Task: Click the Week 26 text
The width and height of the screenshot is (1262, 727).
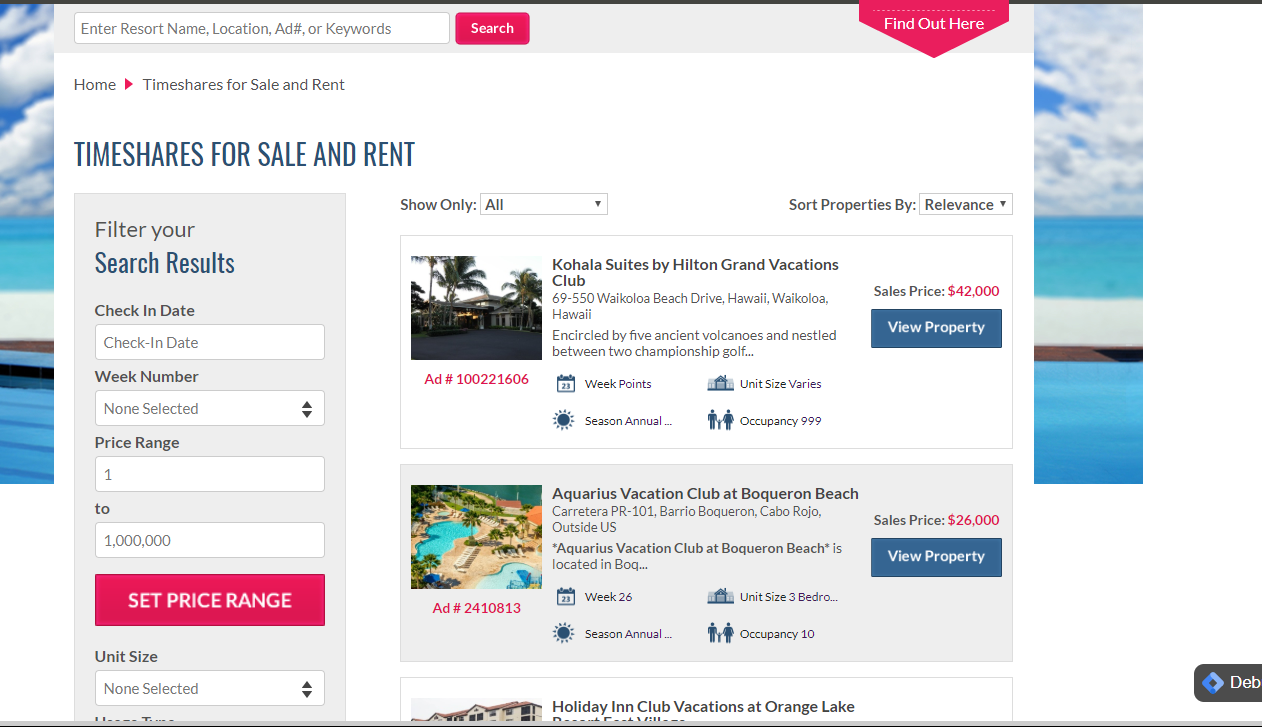Action: 608,597
